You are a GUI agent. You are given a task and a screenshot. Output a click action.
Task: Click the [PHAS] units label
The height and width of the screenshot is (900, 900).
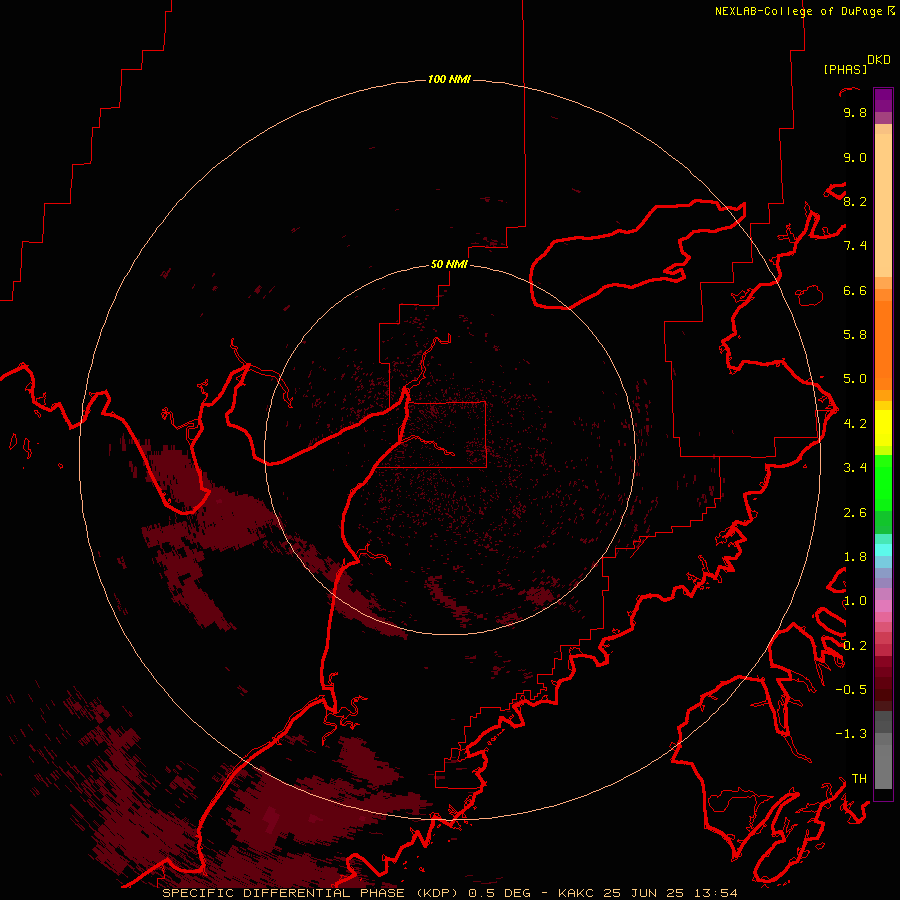[845, 69]
